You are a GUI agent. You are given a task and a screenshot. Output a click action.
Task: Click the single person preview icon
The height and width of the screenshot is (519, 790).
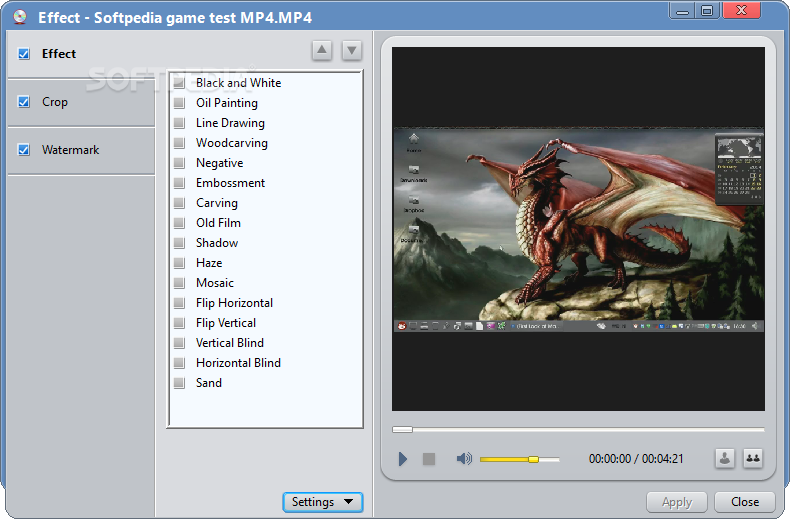click(x=725, y=459)
